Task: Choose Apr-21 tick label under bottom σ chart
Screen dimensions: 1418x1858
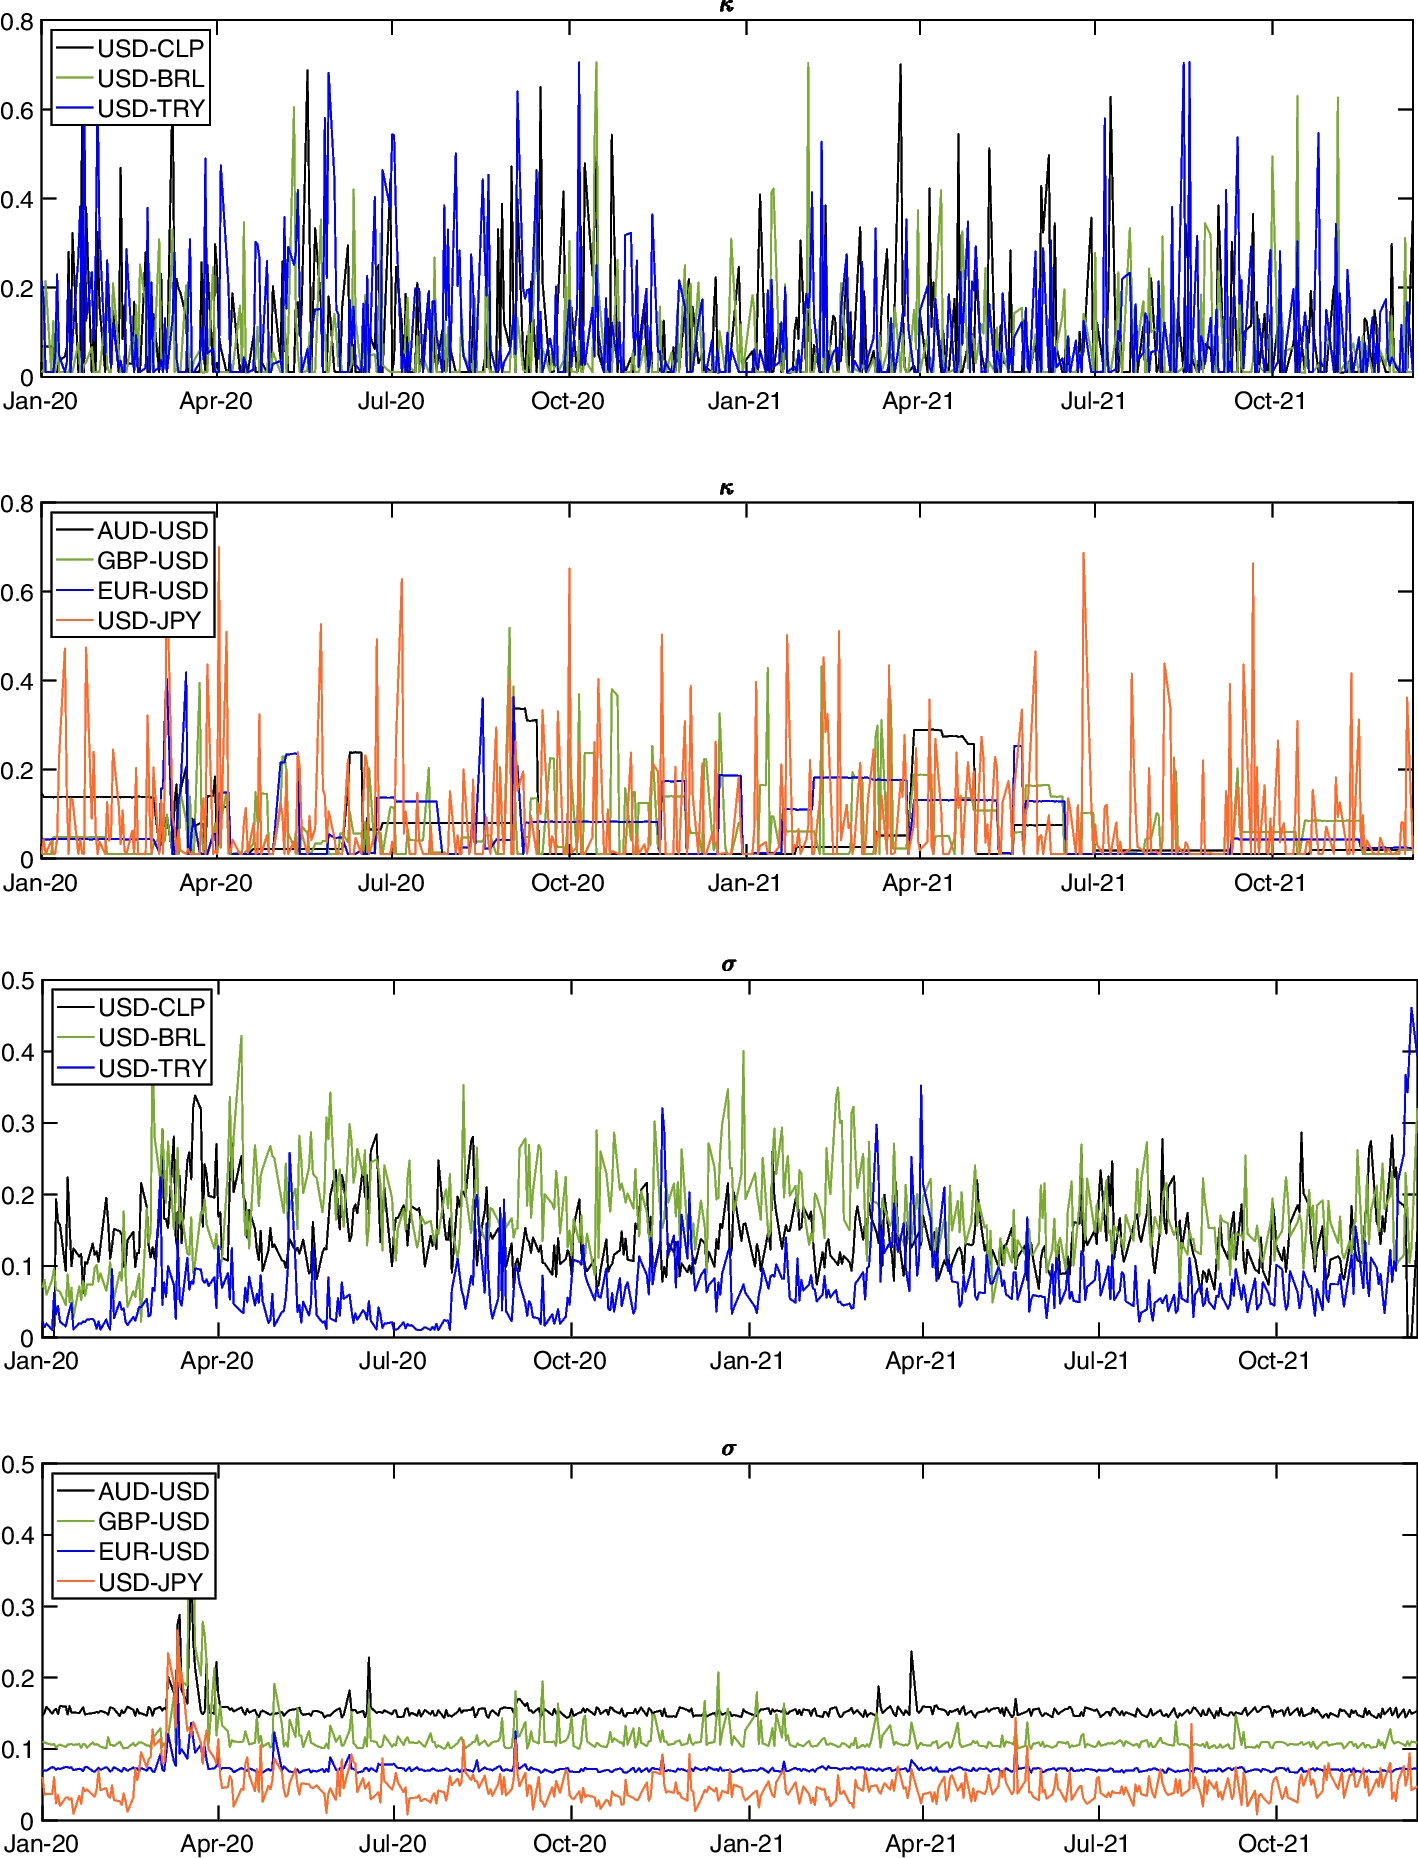Action: click(x=921, y=1844)
